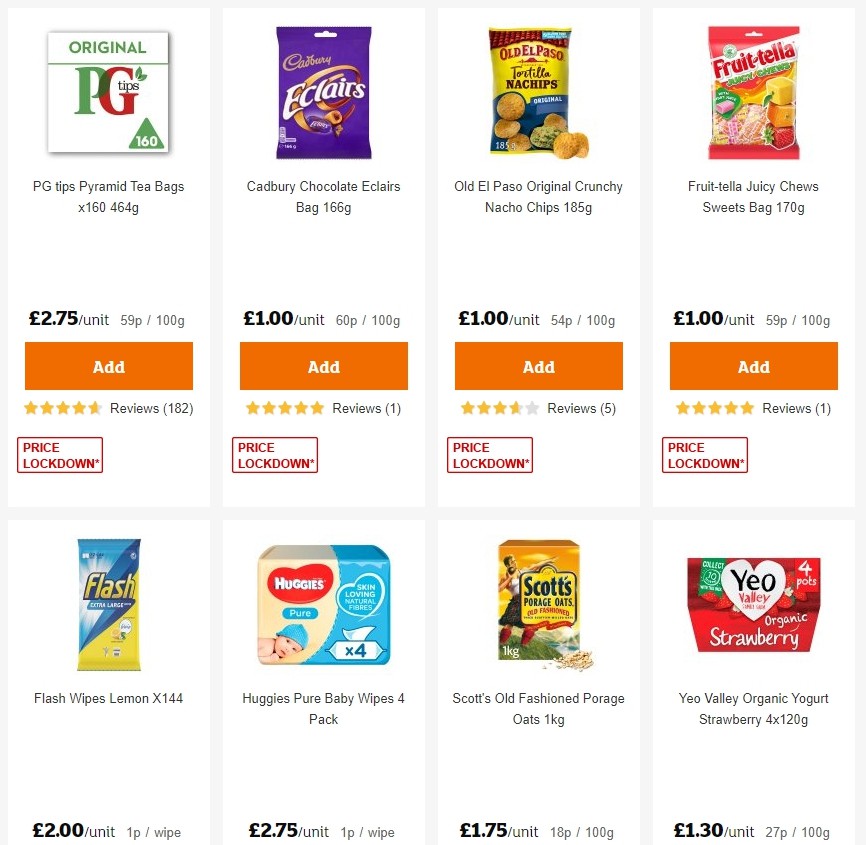Add PG tips Pyramid Tea Bags to basket

[x=108, y=365]
